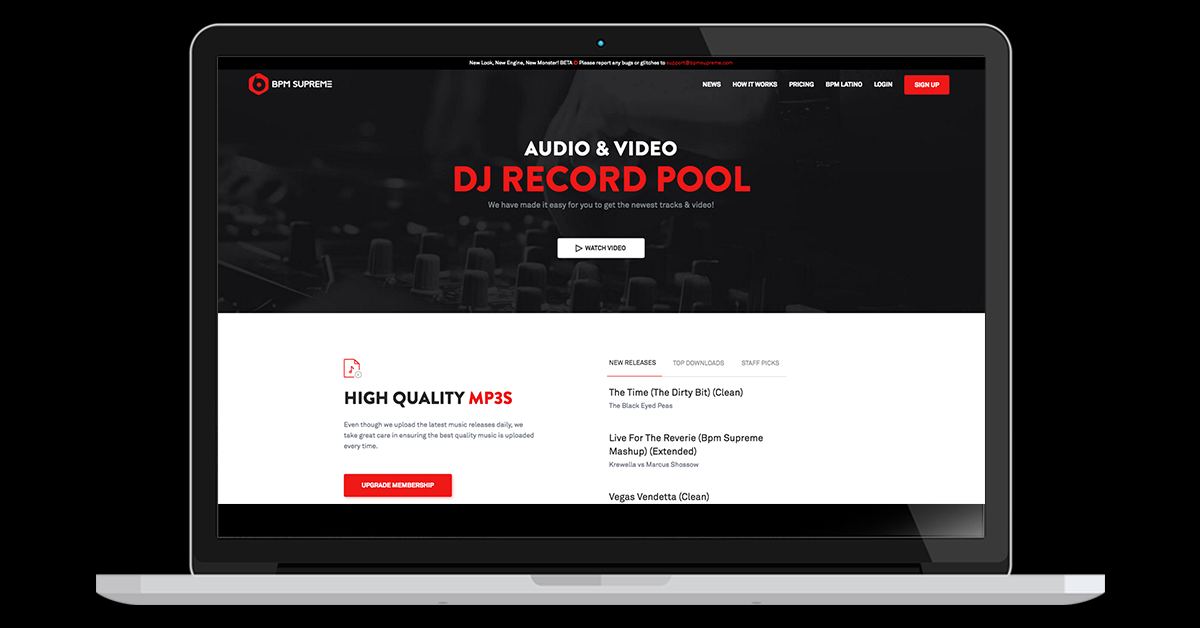The image size is (1200, 628).
Task: Click artist The Black Eyed Peas
Action: point(640,406)
